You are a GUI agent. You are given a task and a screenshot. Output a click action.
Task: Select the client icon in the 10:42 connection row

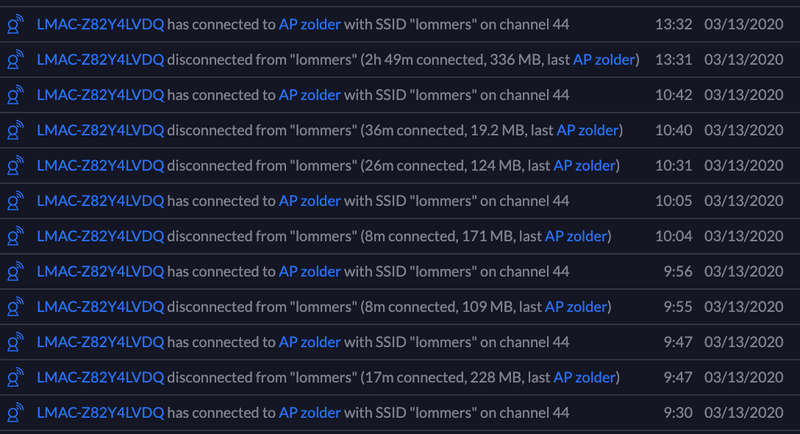click(15, 95)
